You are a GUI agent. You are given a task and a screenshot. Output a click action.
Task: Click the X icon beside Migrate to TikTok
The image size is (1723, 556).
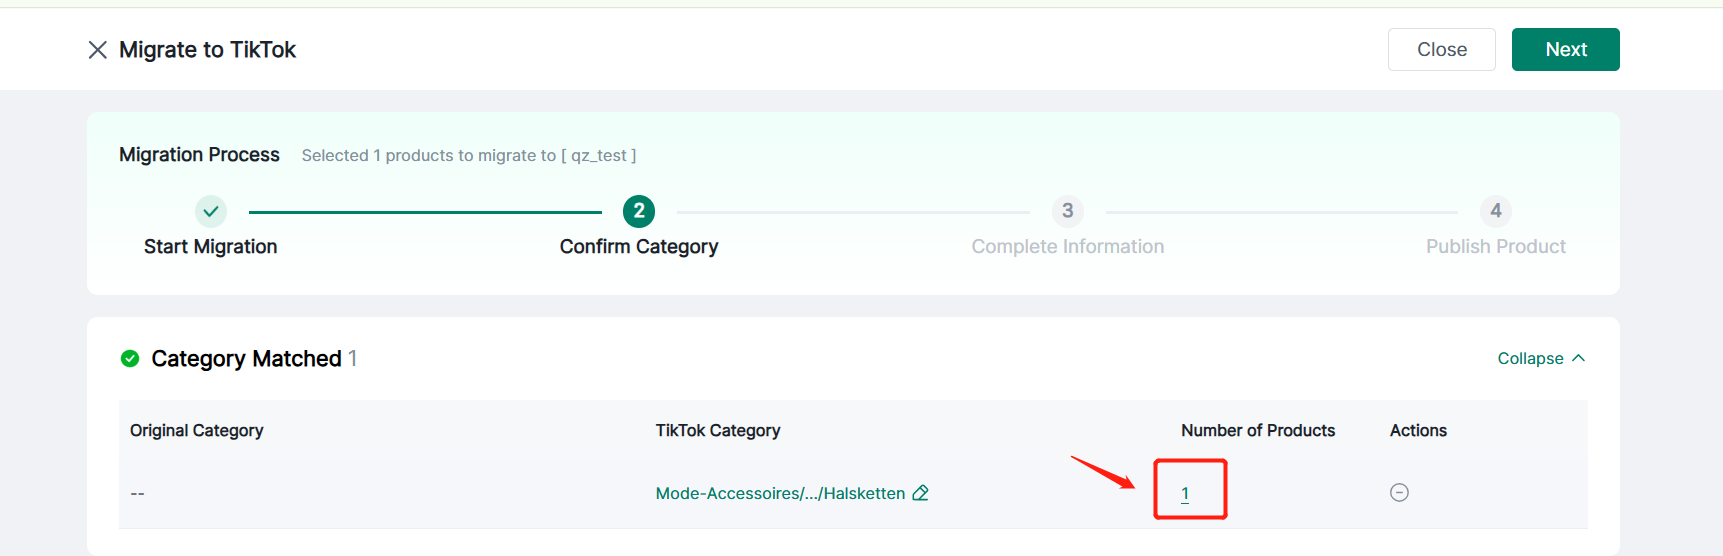(97, 50)
